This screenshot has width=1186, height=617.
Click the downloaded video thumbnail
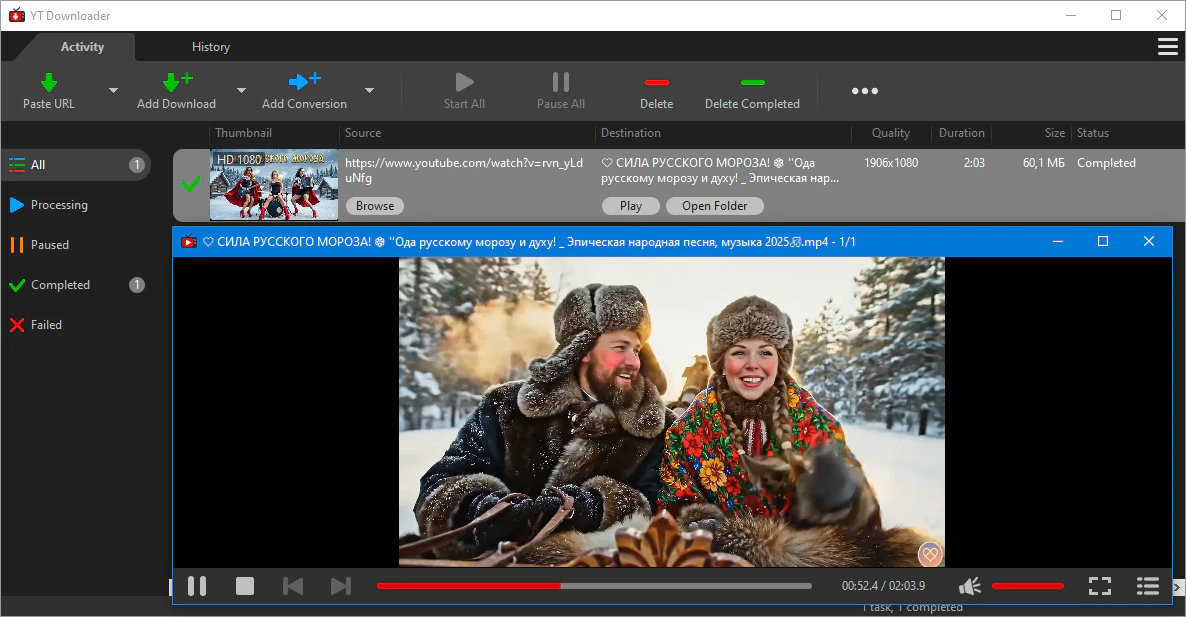point(267,185)
